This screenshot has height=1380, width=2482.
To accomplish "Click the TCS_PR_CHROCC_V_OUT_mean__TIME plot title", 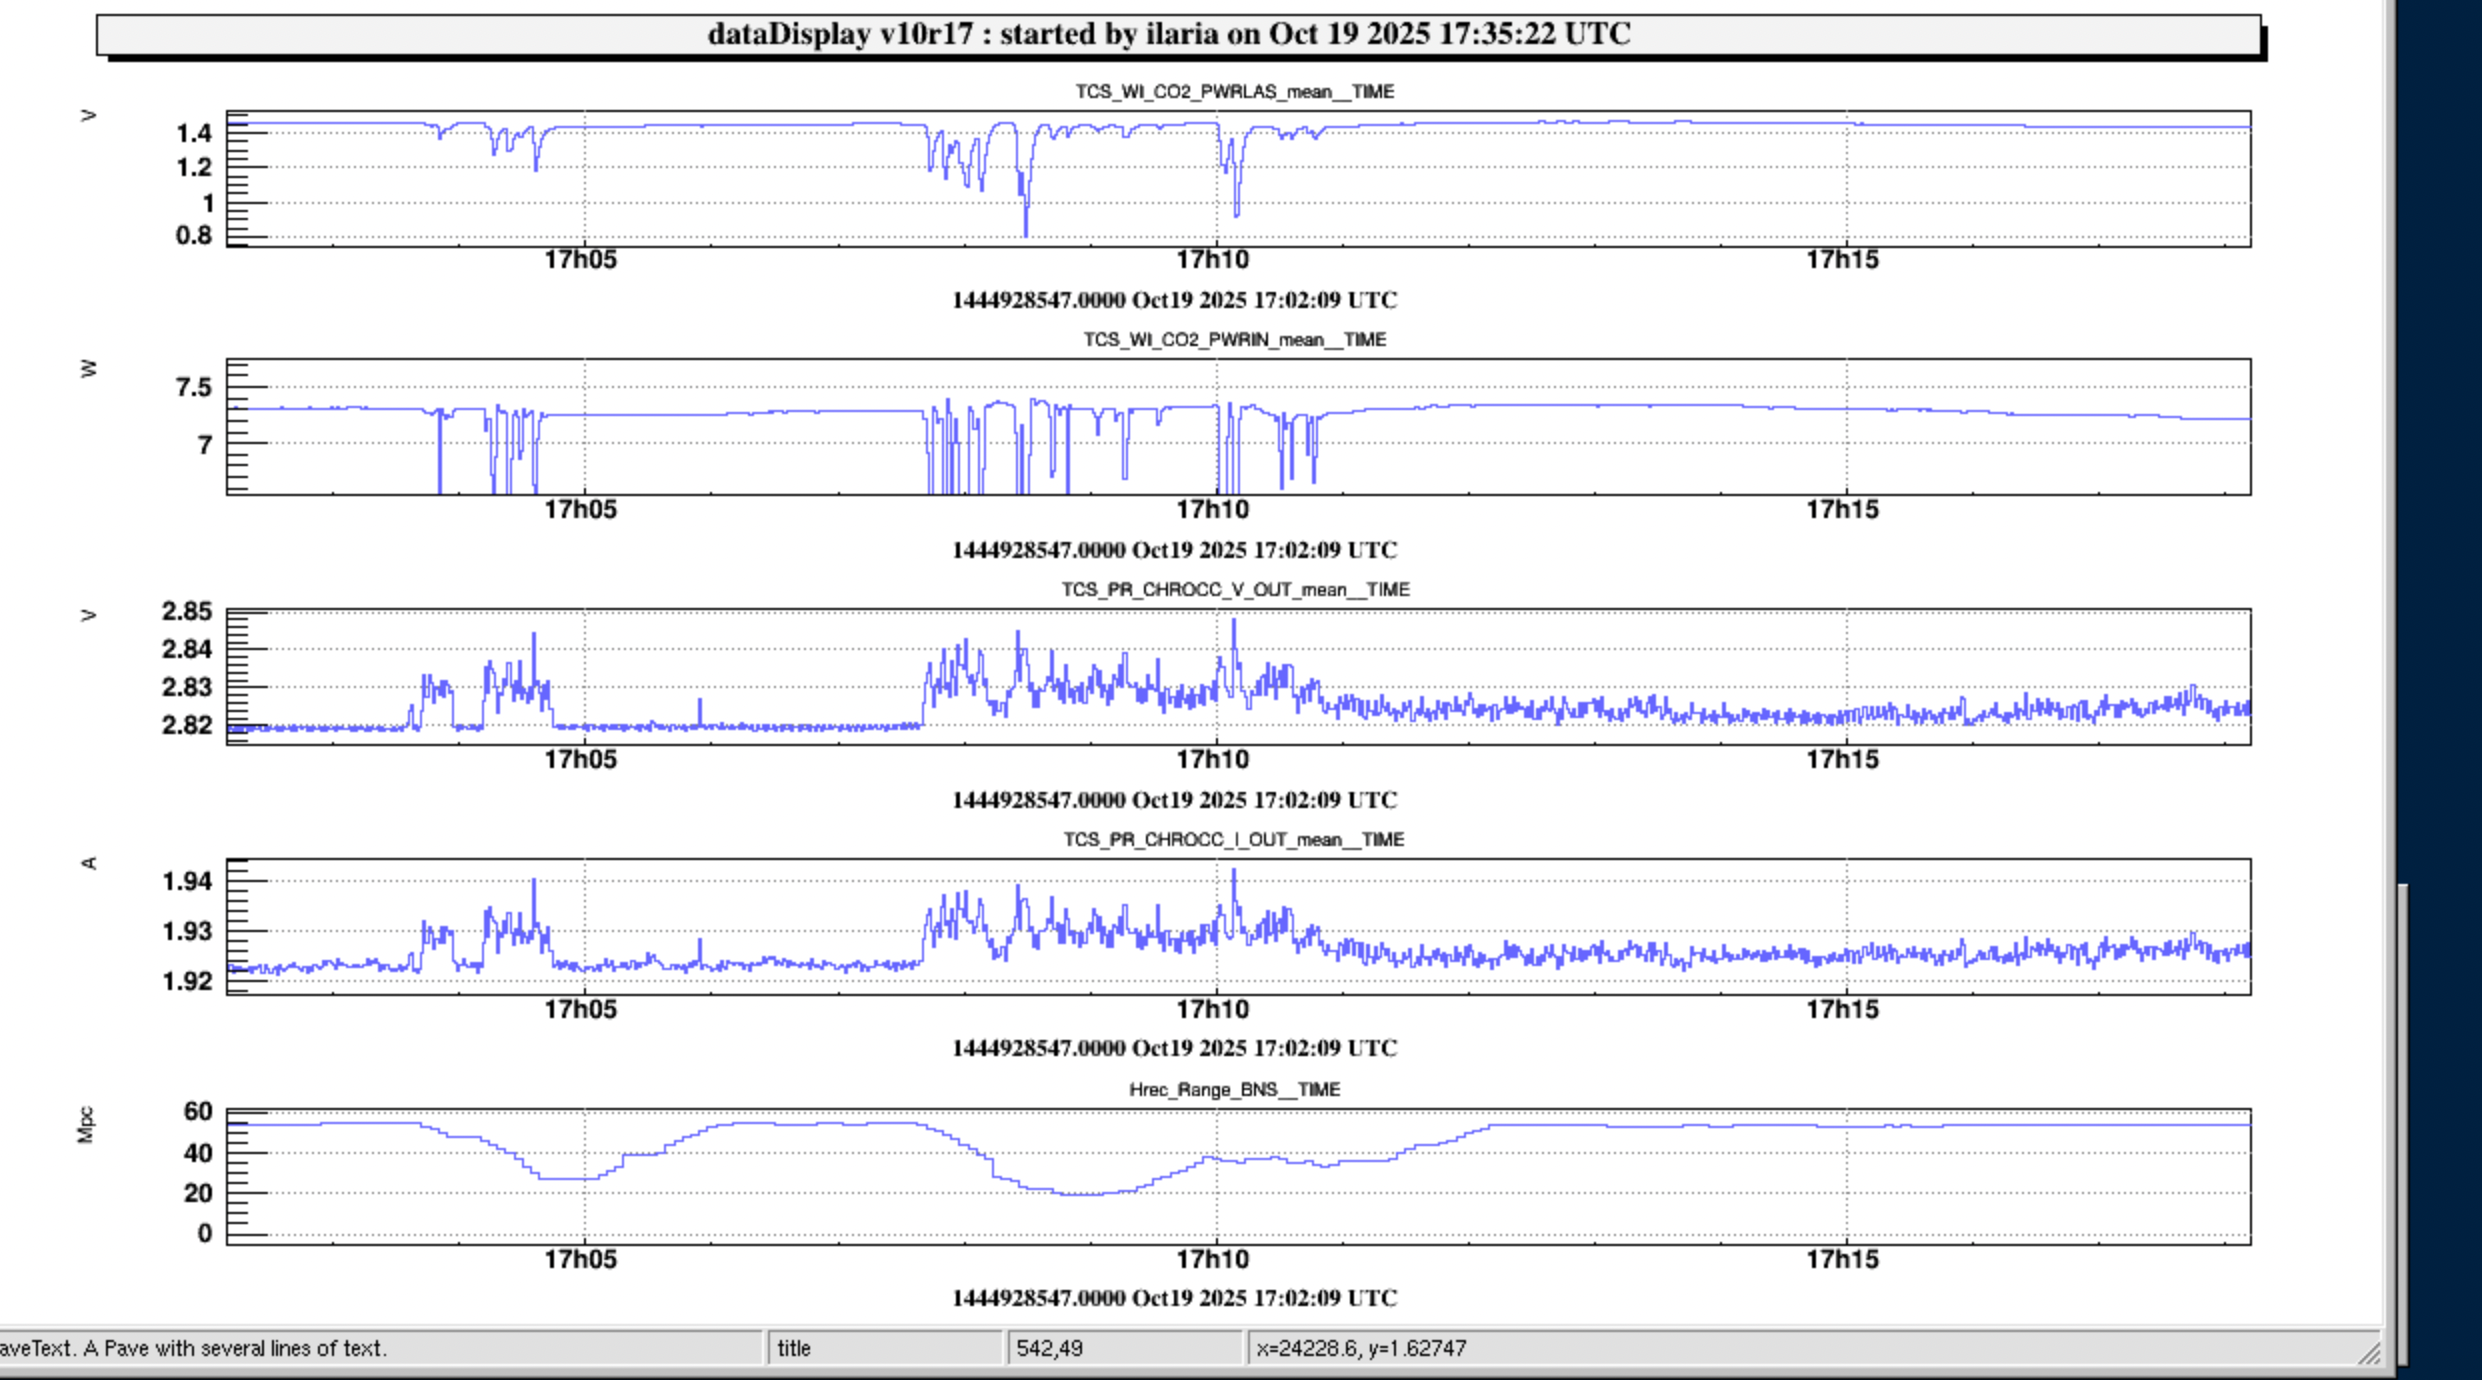I will click(x=1234, y=590).
